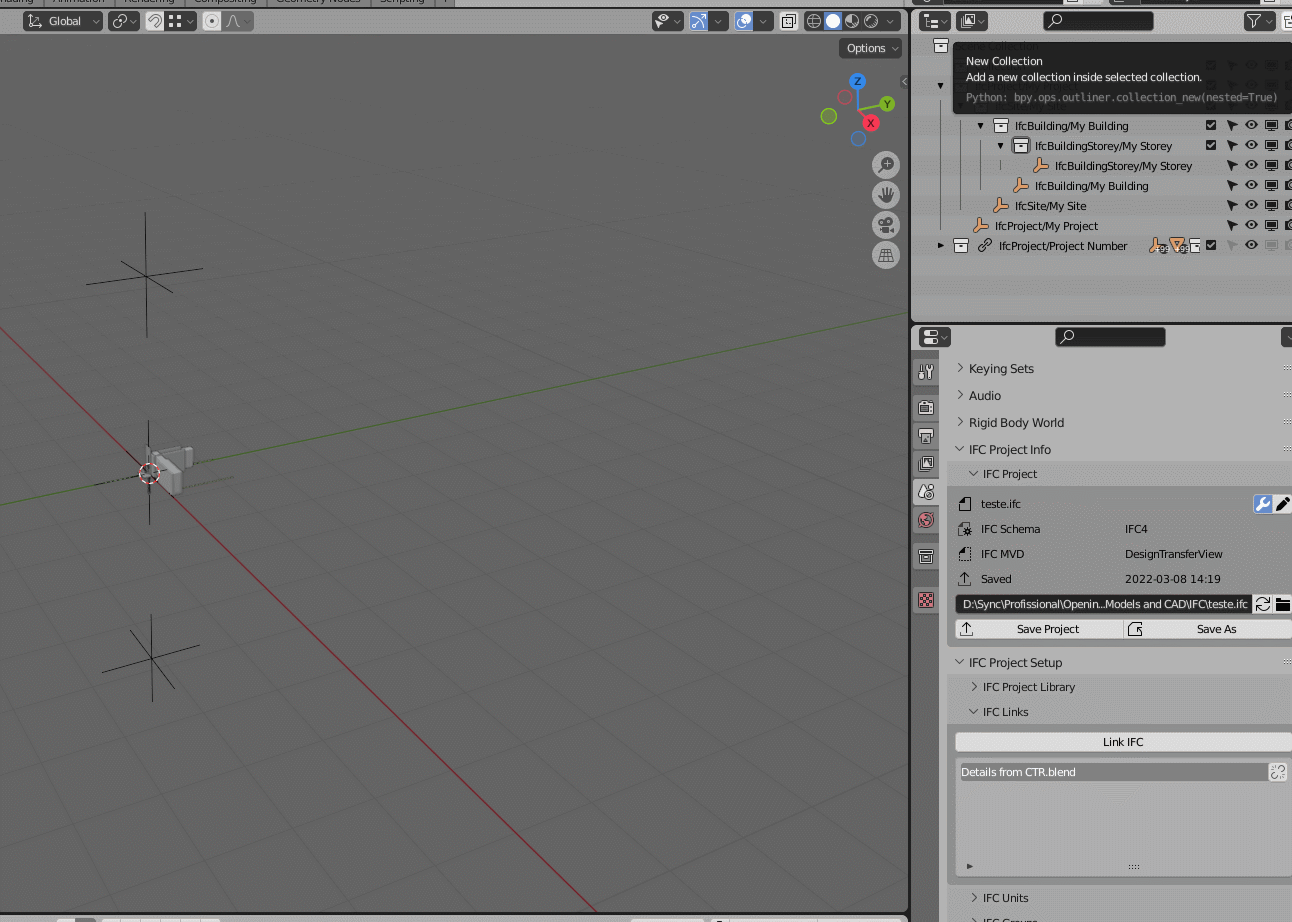Expand the Keying Sets section

coord(958,368)
